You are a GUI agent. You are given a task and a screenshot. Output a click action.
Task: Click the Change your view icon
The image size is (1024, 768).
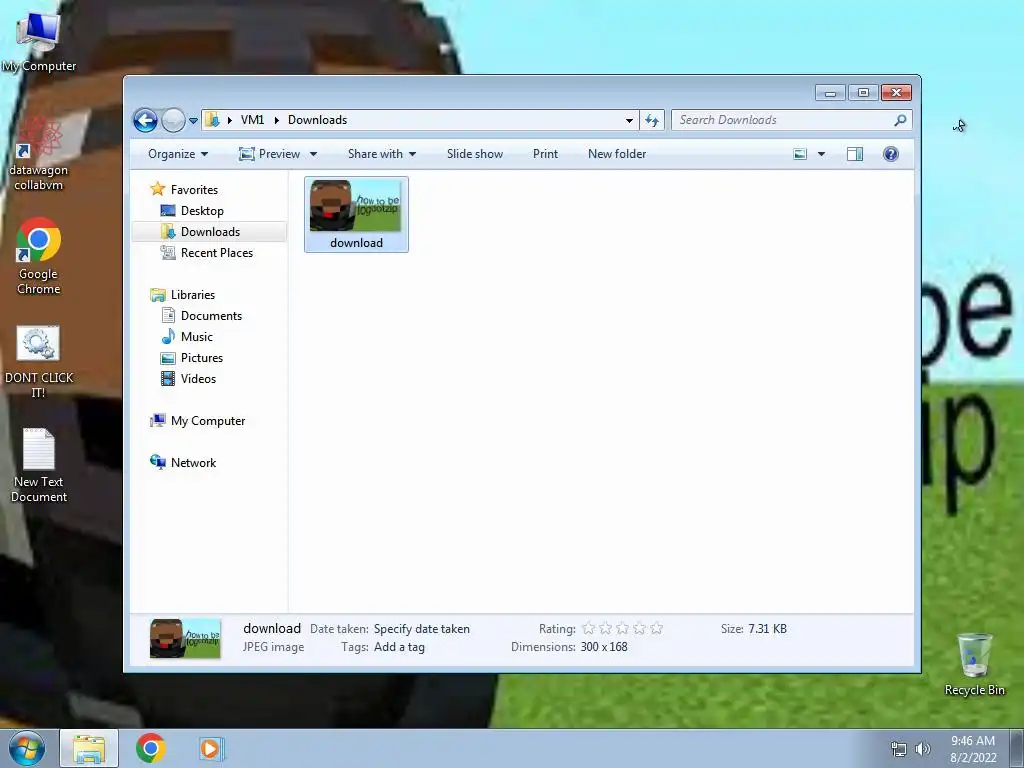click(x=800, y=154)
